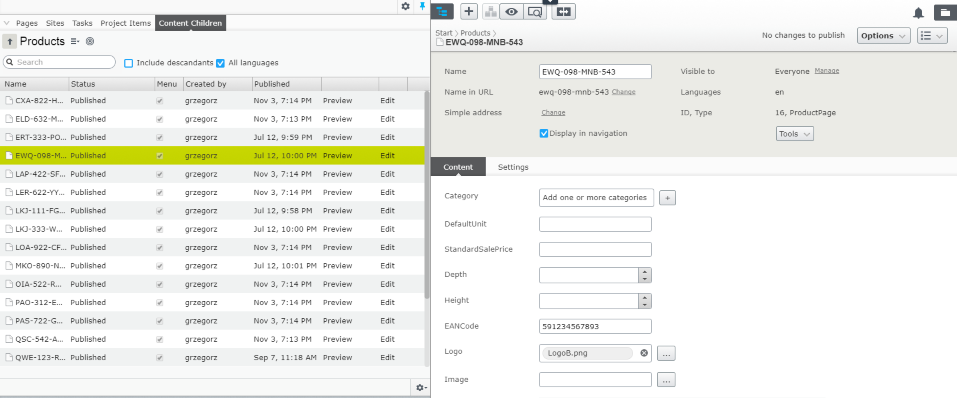Click the page icon of MKO-890 row
Viewport: 957px width, 398px height.
tap(9, 266)
